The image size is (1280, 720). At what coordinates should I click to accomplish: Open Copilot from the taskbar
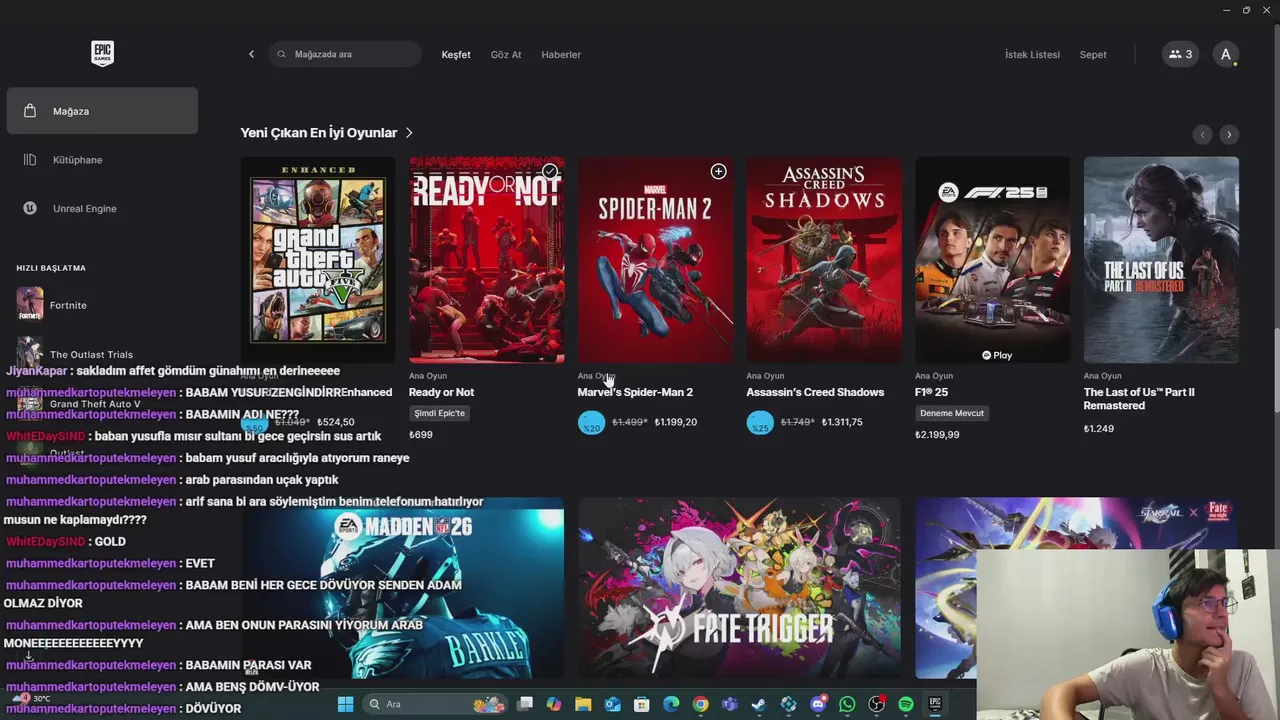click(554, 704)
